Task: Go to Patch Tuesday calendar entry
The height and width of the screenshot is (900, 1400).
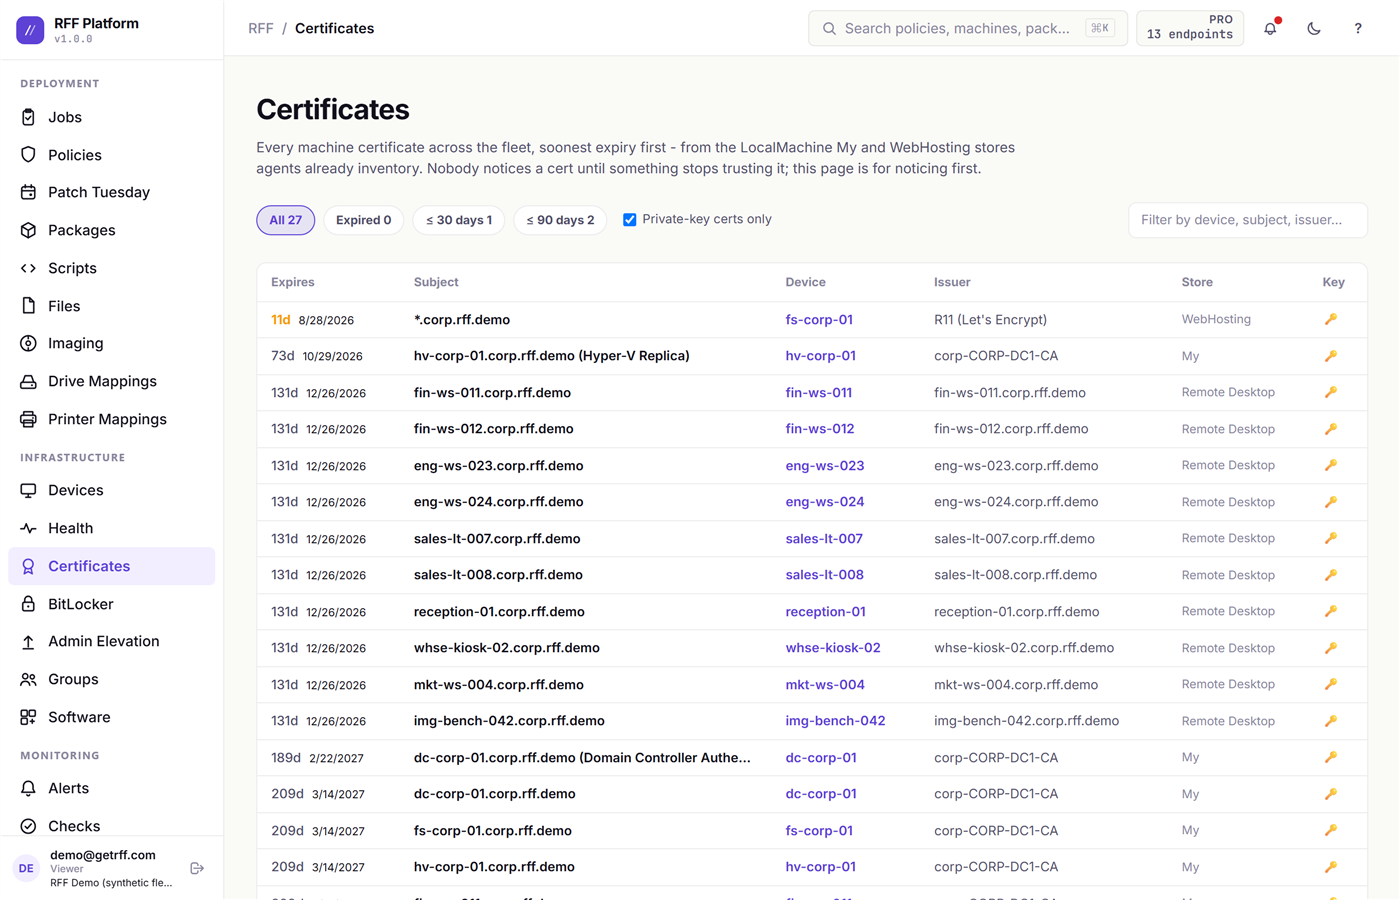Action: coord(111,192)
